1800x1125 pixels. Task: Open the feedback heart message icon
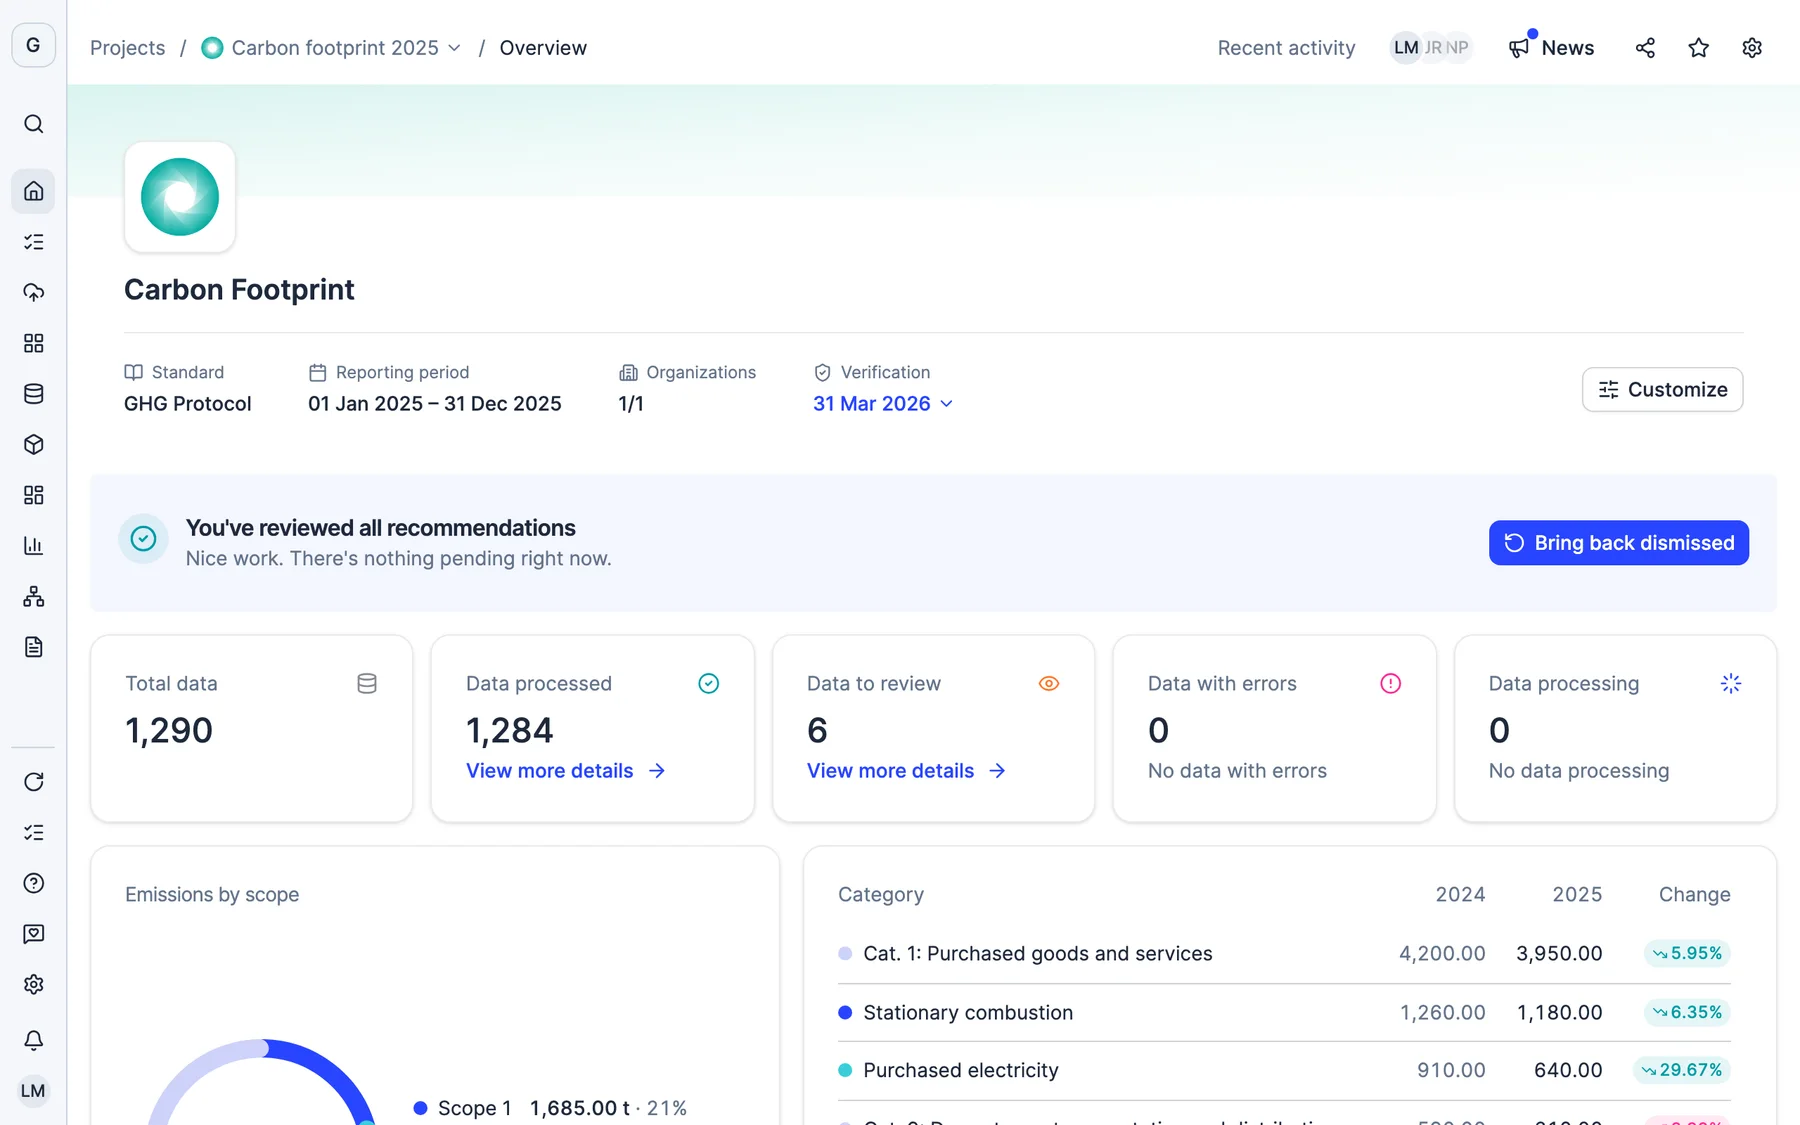(33, 934)
